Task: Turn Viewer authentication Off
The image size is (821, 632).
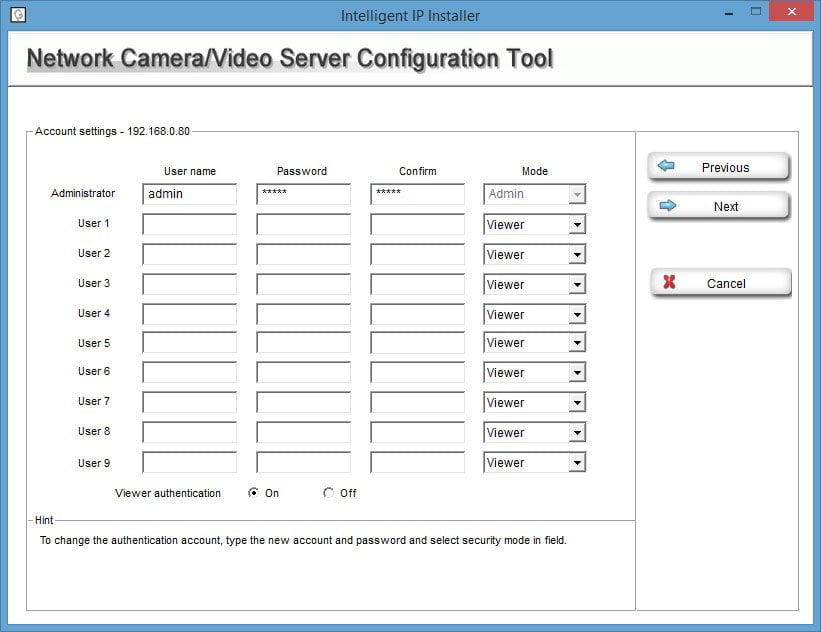Action: pyautogui.click(x=328, y=493)
